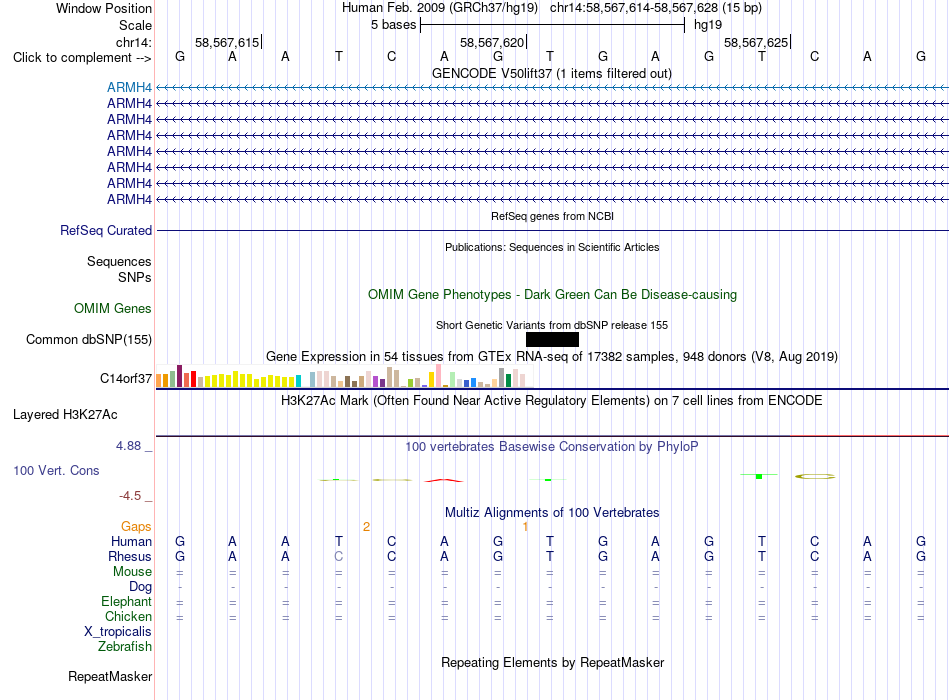
Task: Open '100 vertebrates Basewise Conservation by PhyloP' title
Action: point(552,447)
